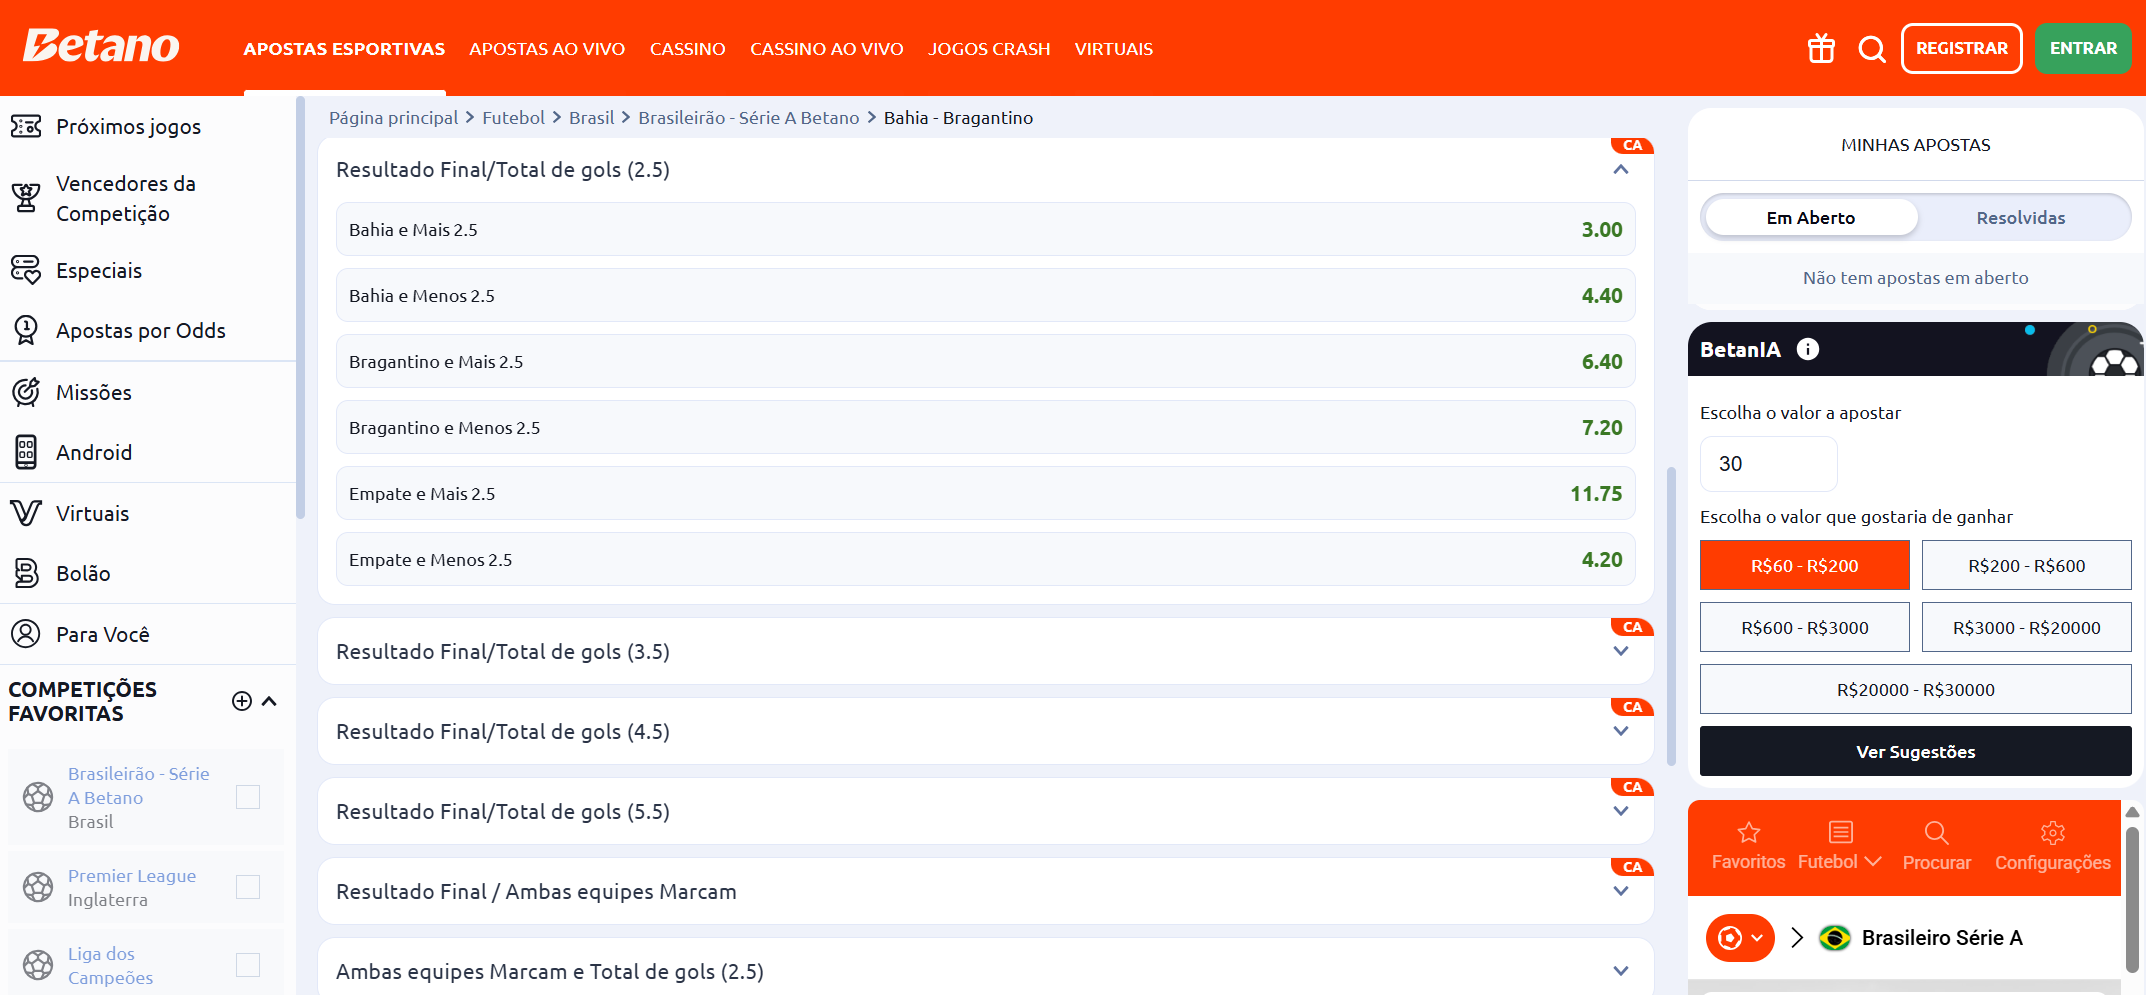This screenshot has height=995, width=2146.
Task: Click the search magnifier icon in header
Action: [1871, 48]
